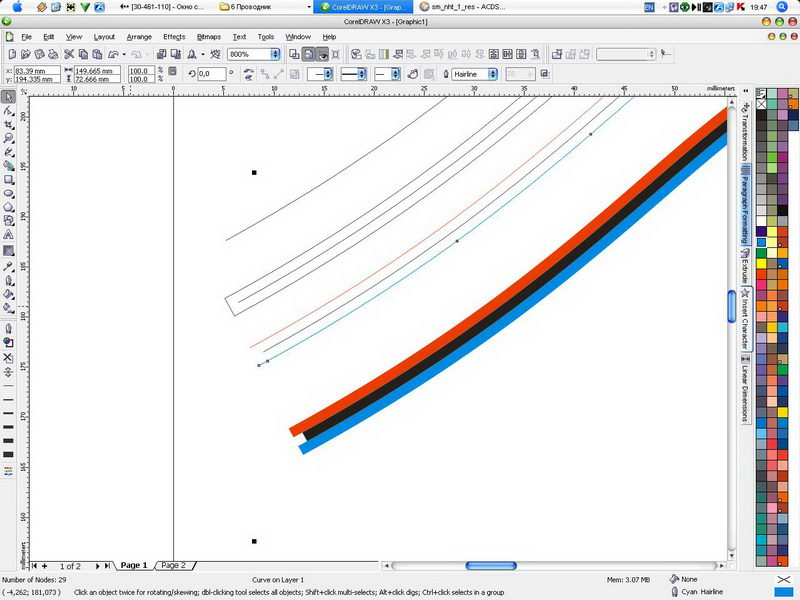
Task: Open the Effects menu
Action: [174, 37]
